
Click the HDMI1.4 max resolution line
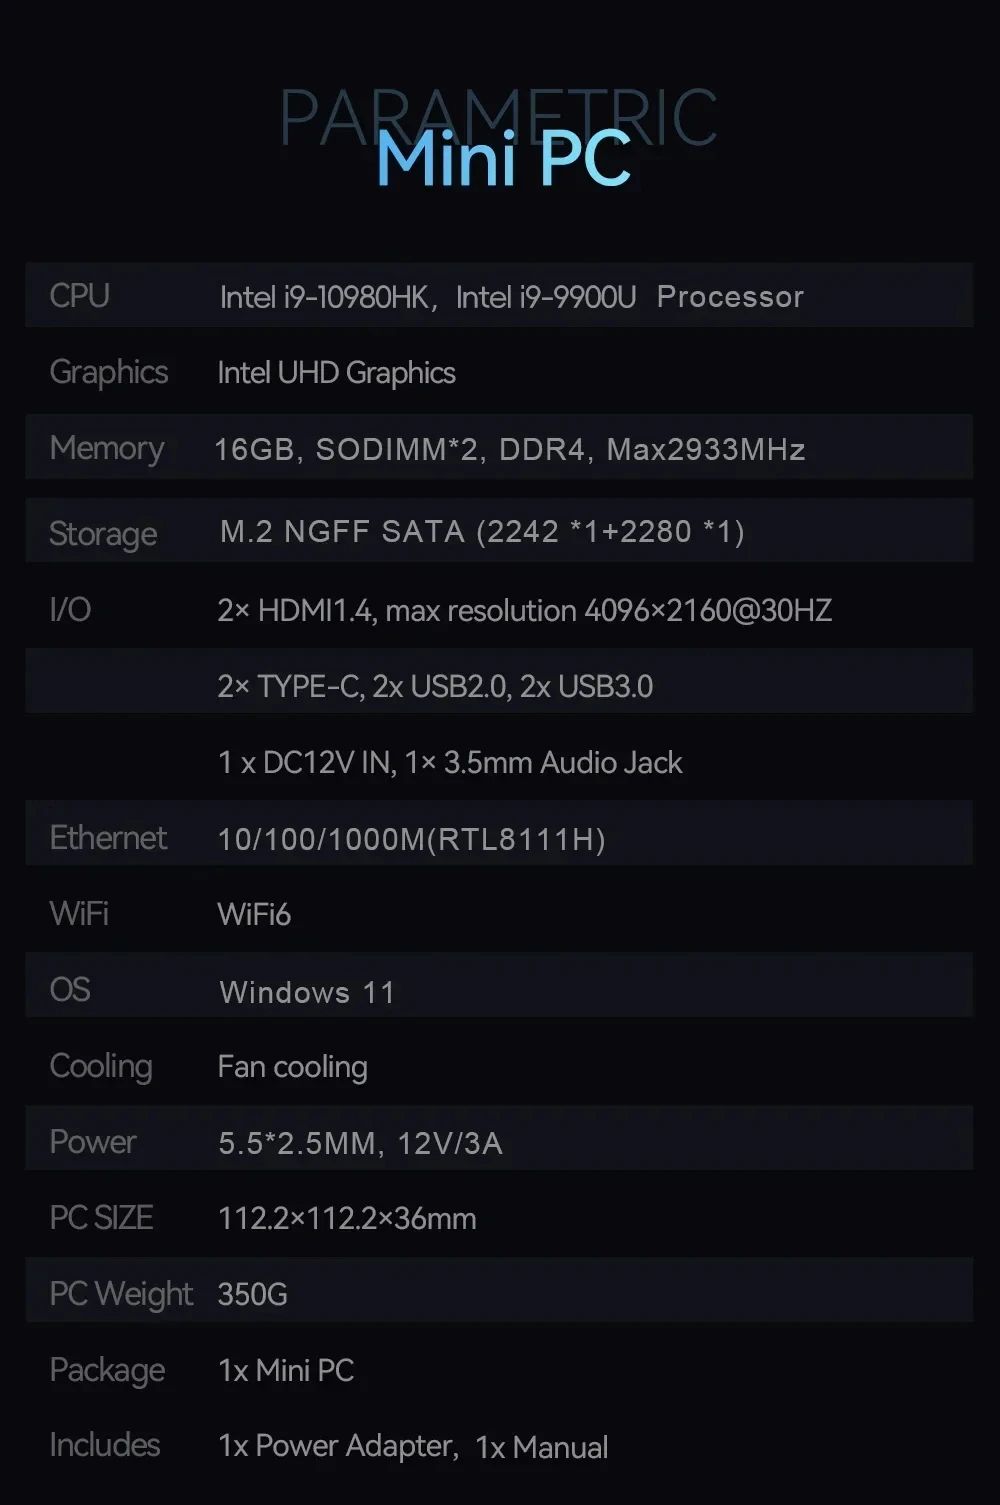(x=525, y=610)
